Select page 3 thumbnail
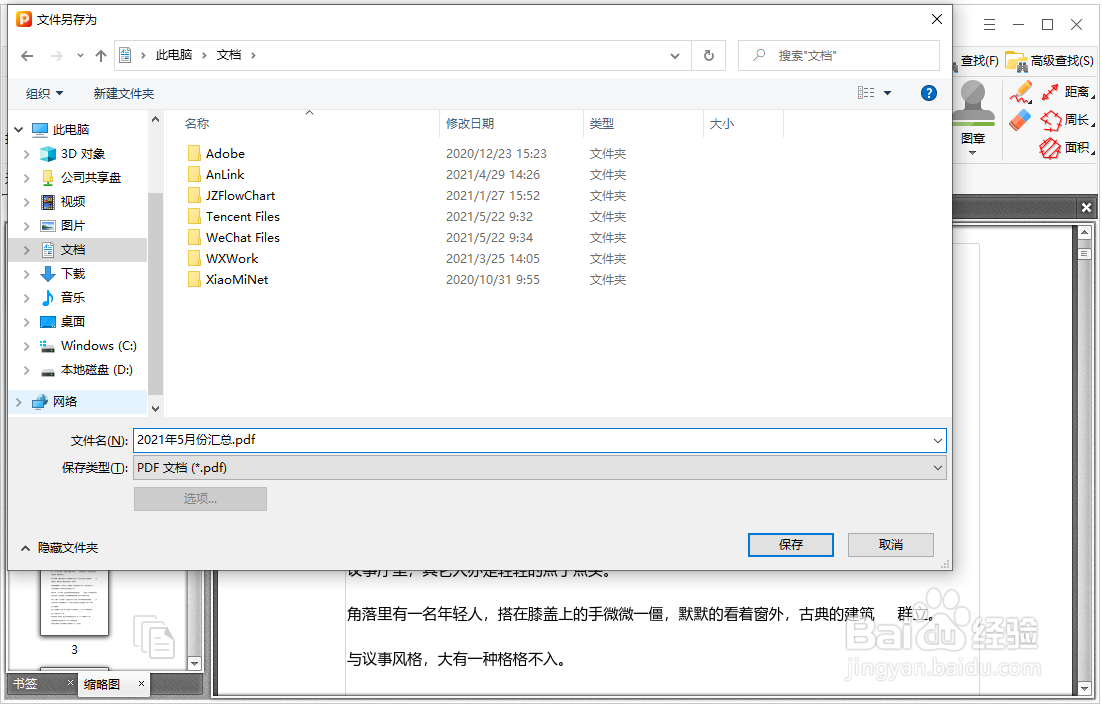 [x=74, y=603]
